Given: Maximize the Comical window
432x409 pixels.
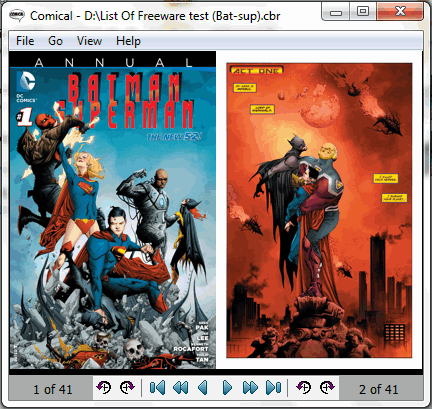Looking at the screenshot, I should tap(363, 12).
